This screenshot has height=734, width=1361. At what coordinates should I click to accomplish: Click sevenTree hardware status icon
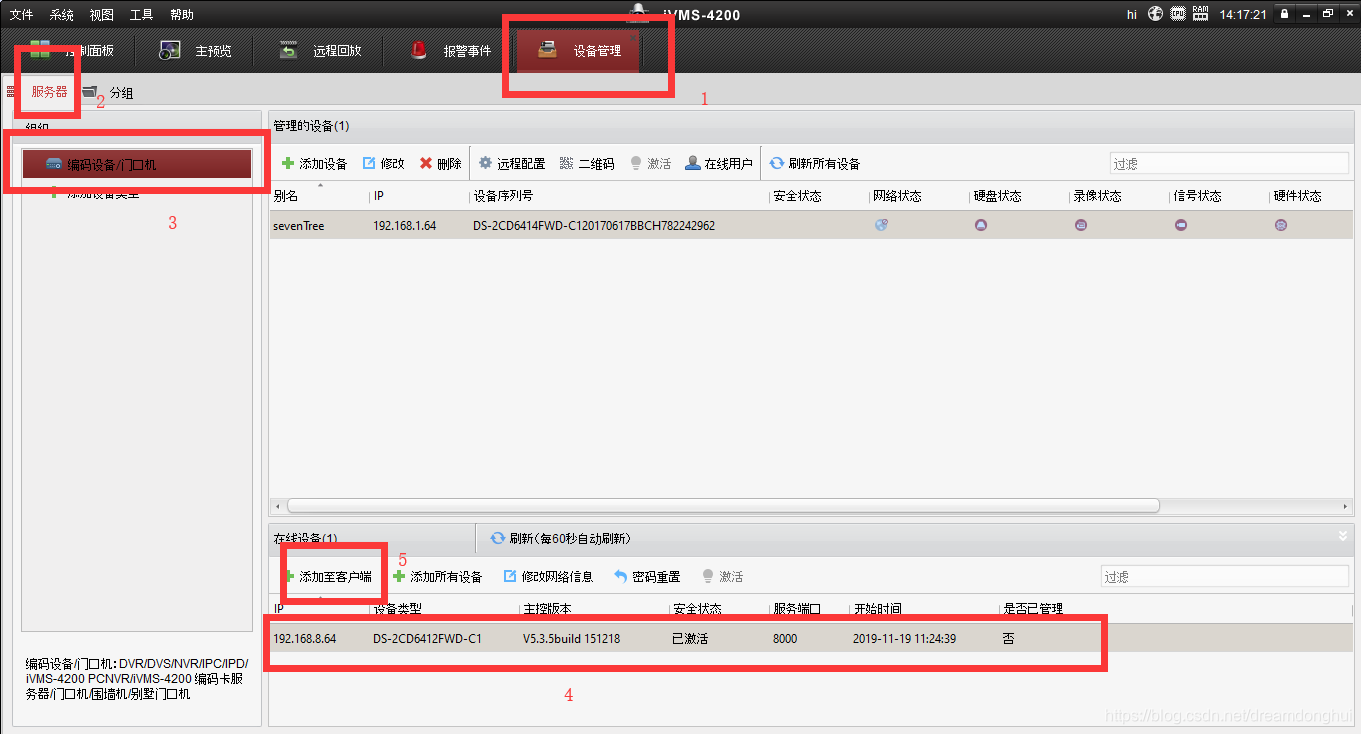(x=1281, y=225)
